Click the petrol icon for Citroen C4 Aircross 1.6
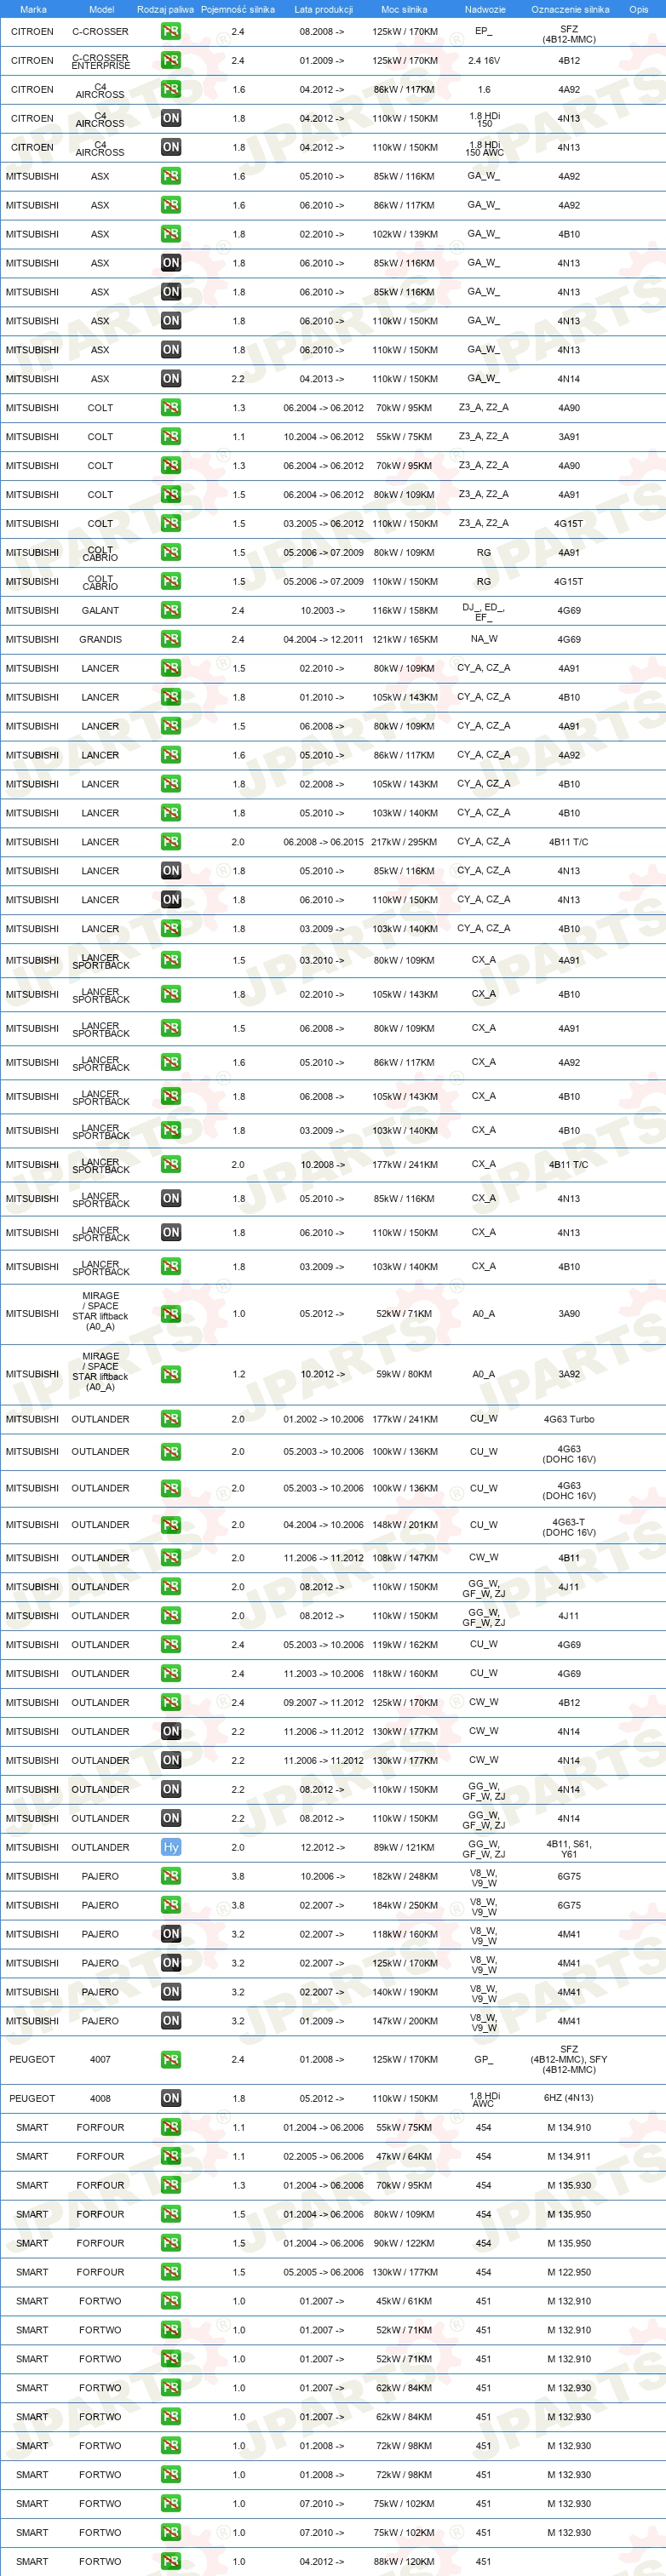Screen dimensions: 666x2576 coord(171,89)
